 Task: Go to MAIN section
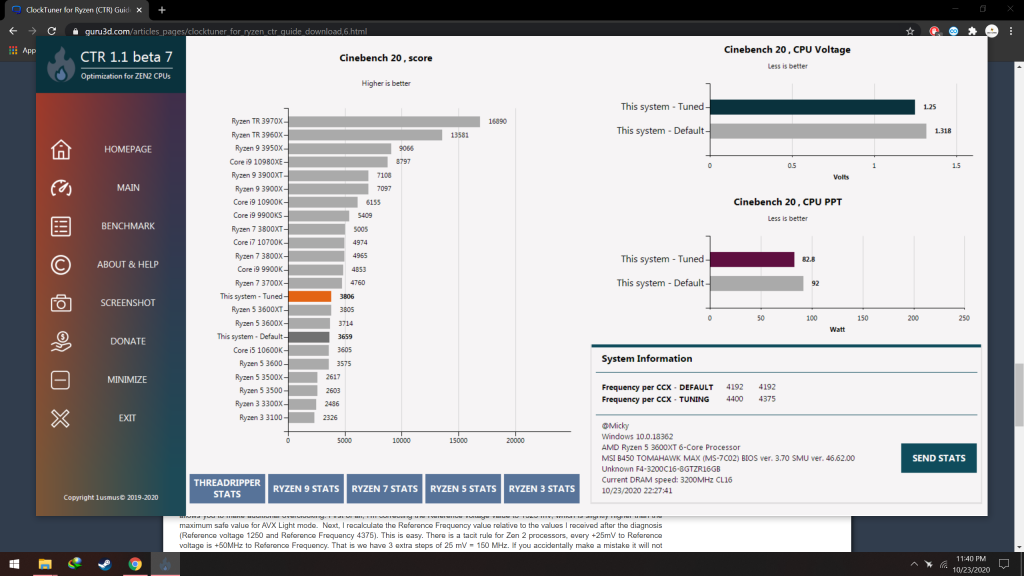128,188
